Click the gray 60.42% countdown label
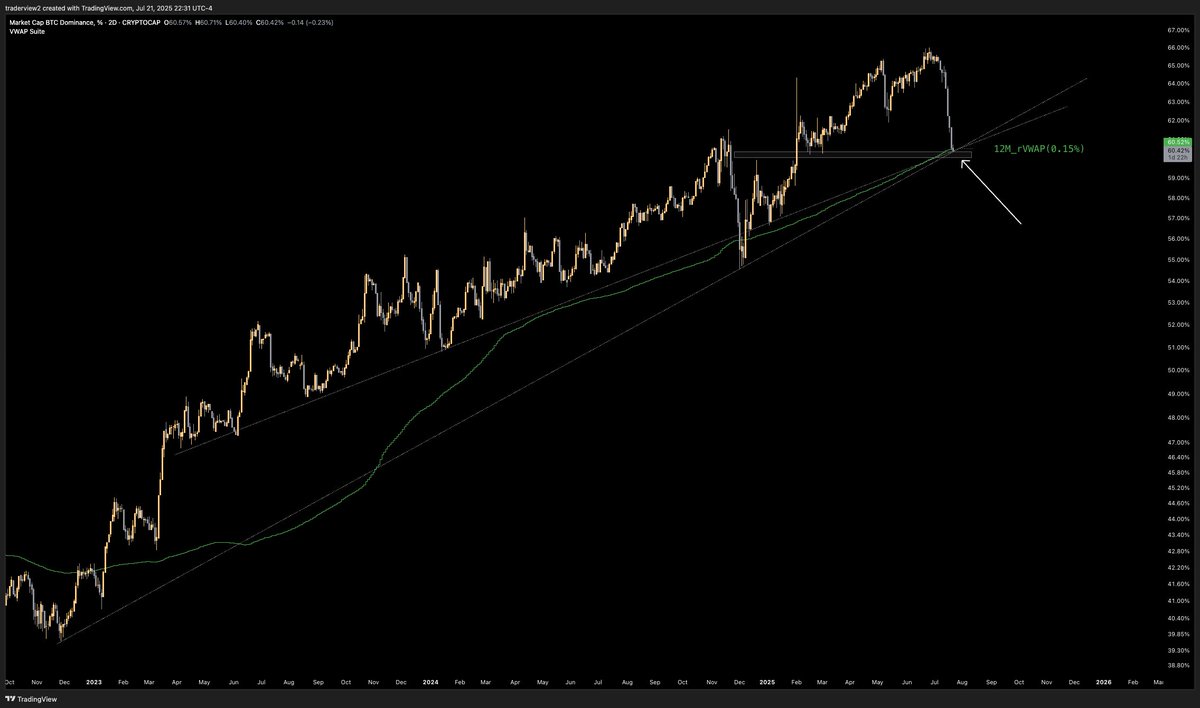Image resolution: width=1200 pixels, height=708 pixels. point(1177,150)
